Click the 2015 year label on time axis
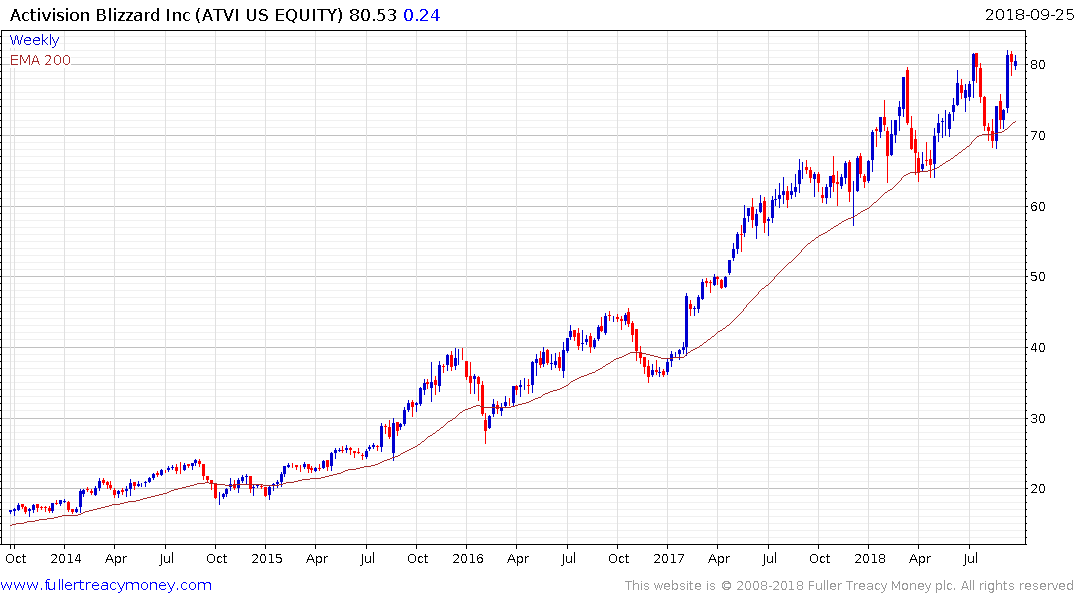 pos(267,558)
